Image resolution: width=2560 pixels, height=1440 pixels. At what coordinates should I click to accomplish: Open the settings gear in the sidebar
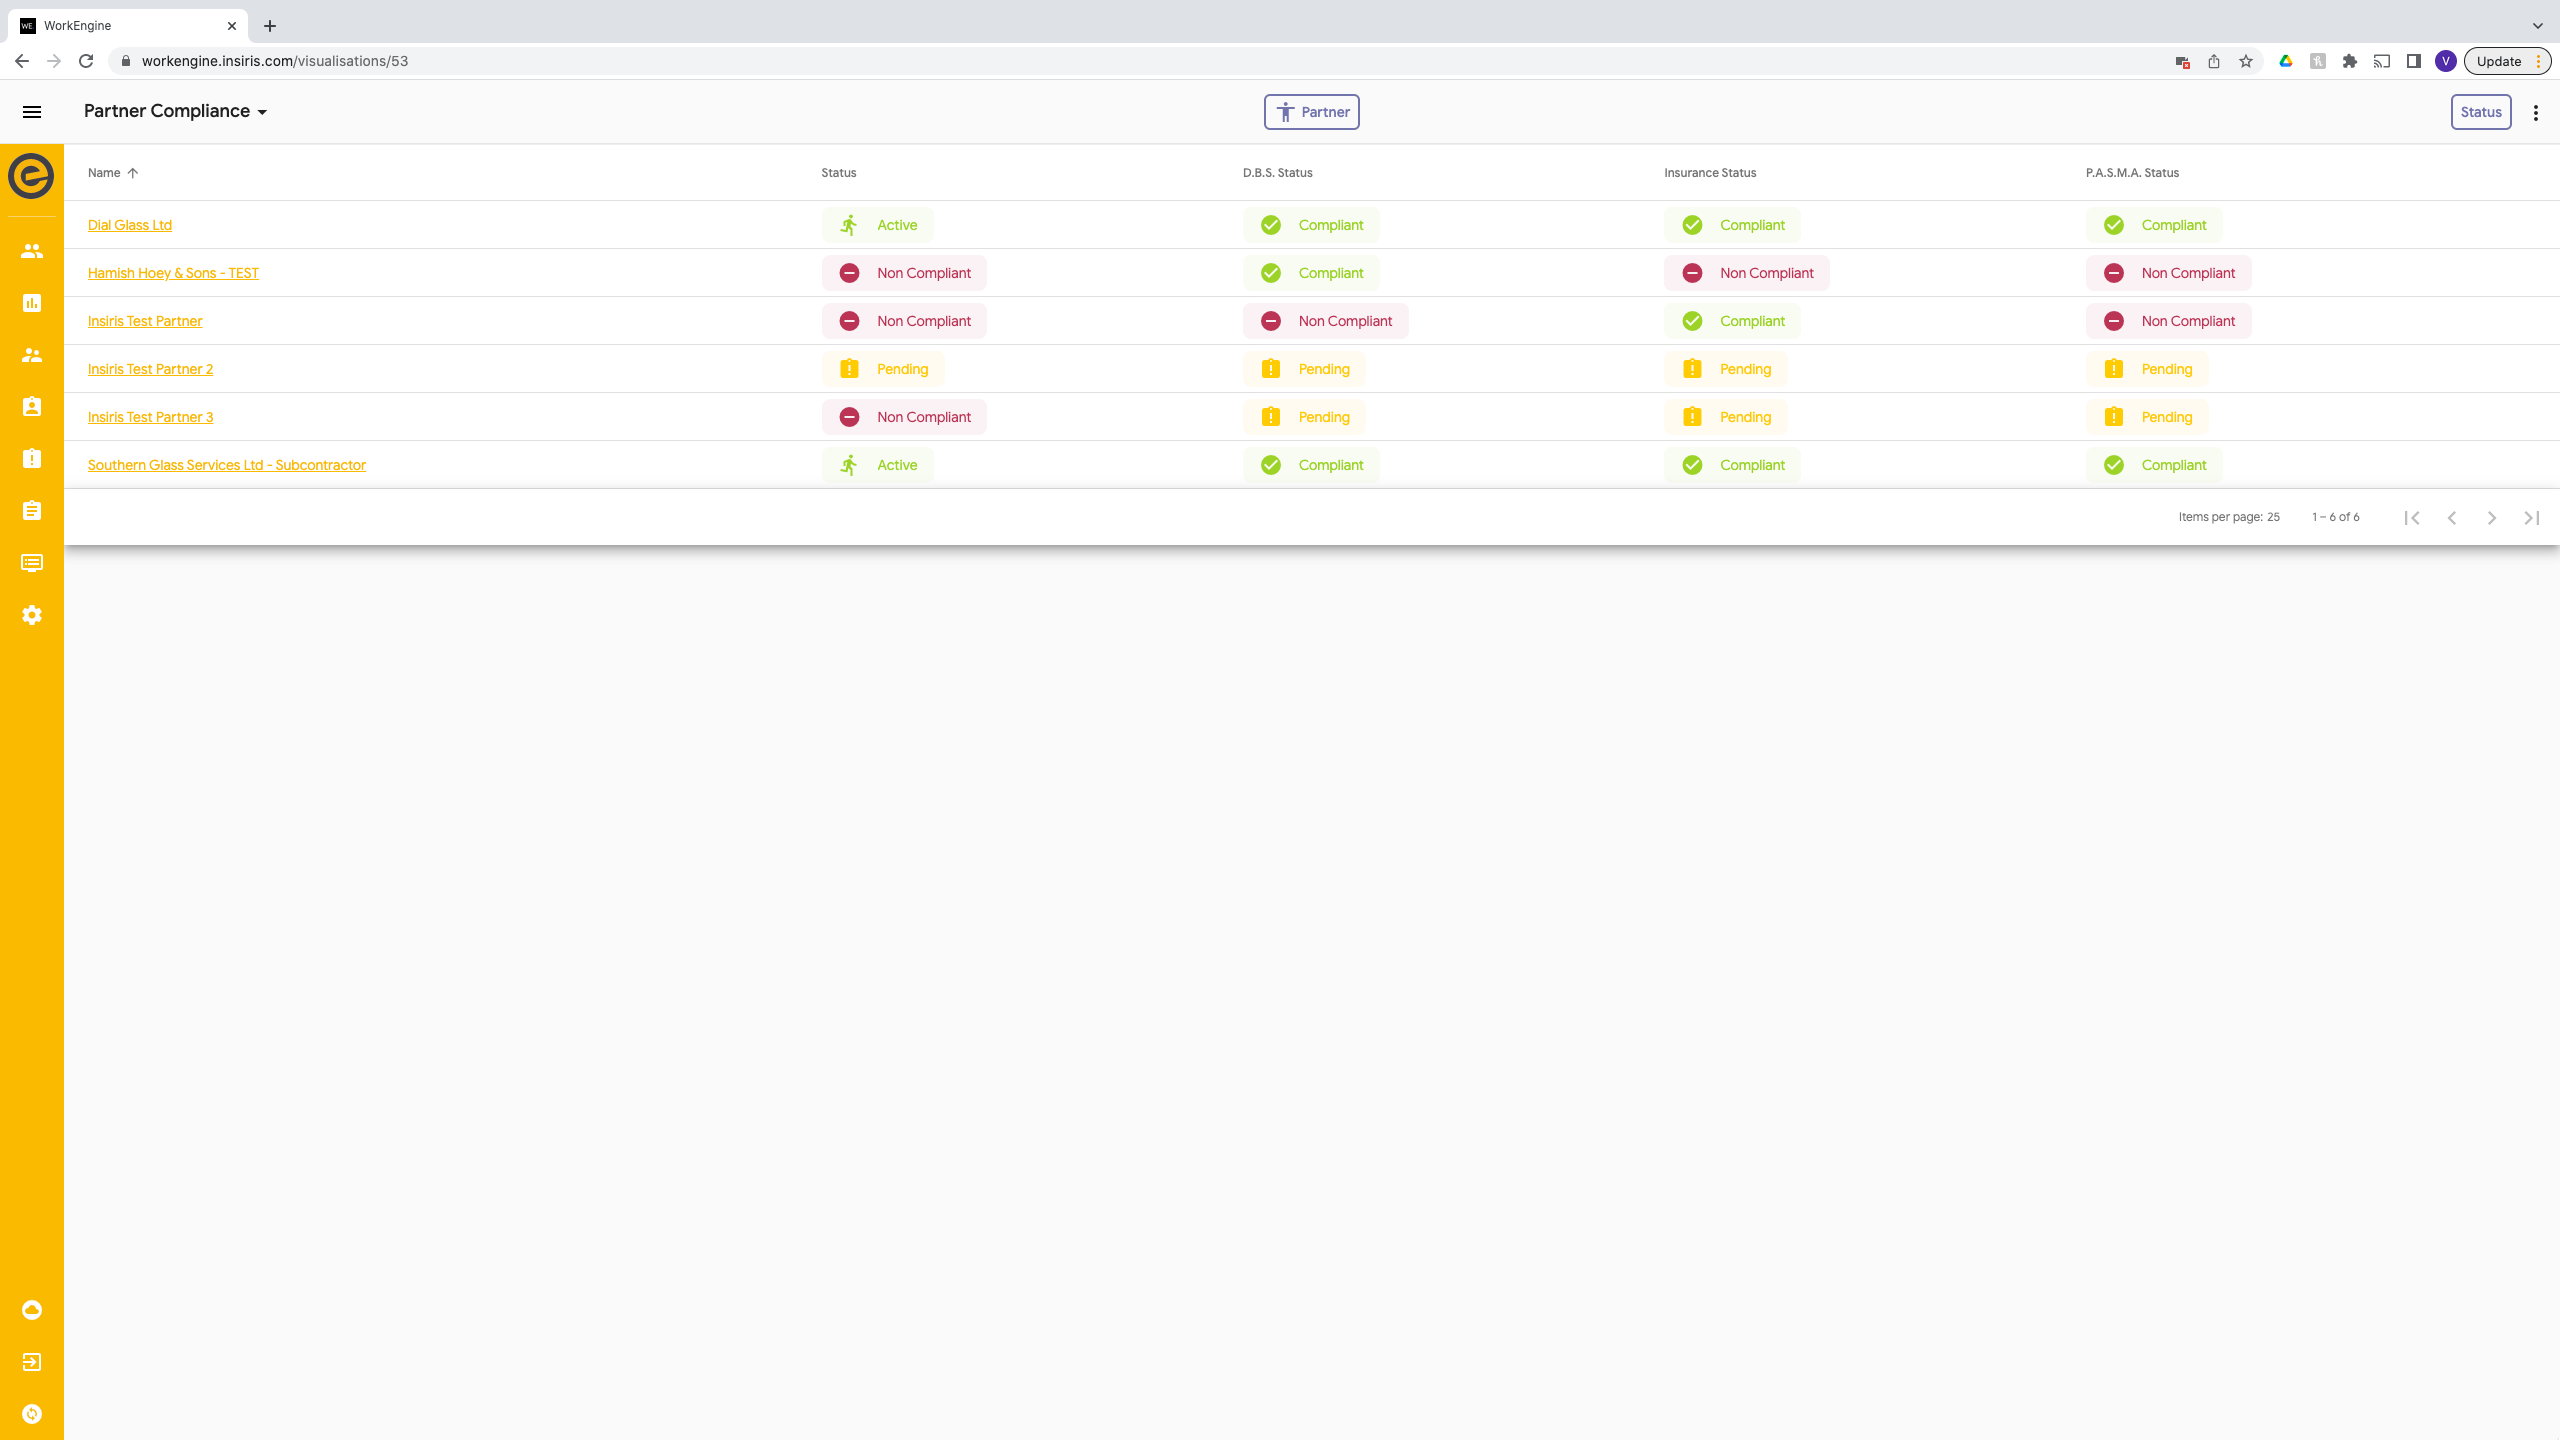tap(32, 615)
